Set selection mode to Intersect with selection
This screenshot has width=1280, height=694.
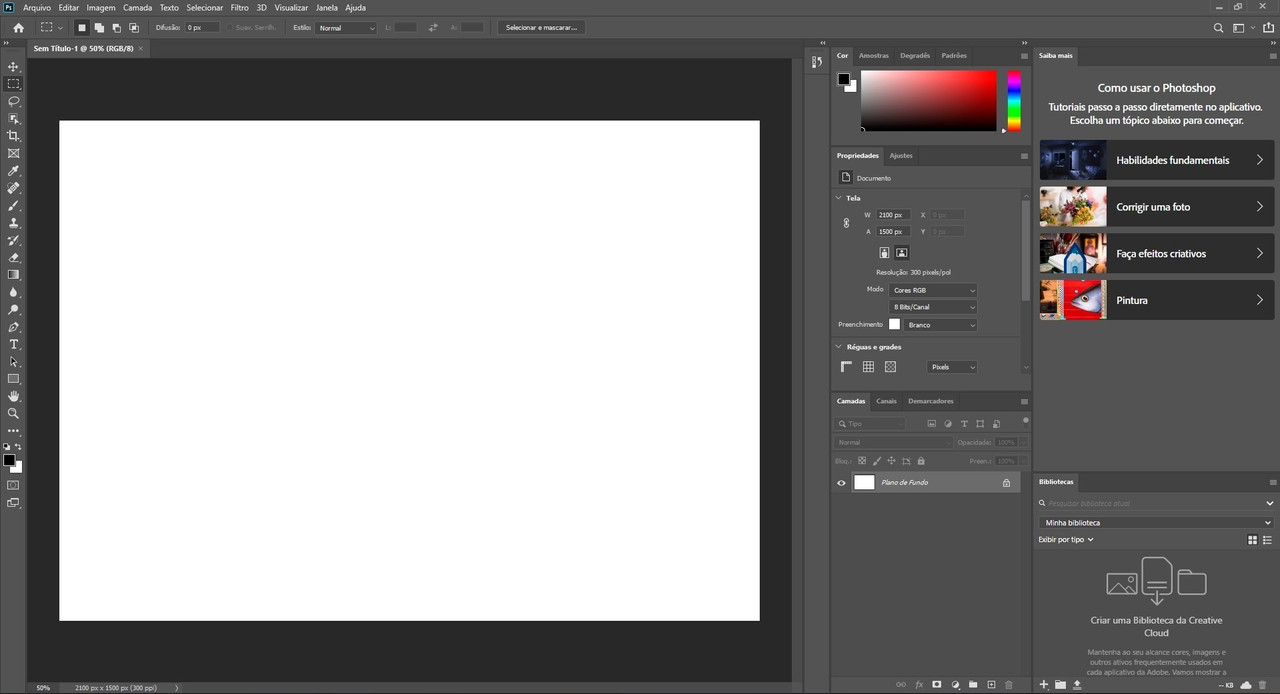coord(134,28)
